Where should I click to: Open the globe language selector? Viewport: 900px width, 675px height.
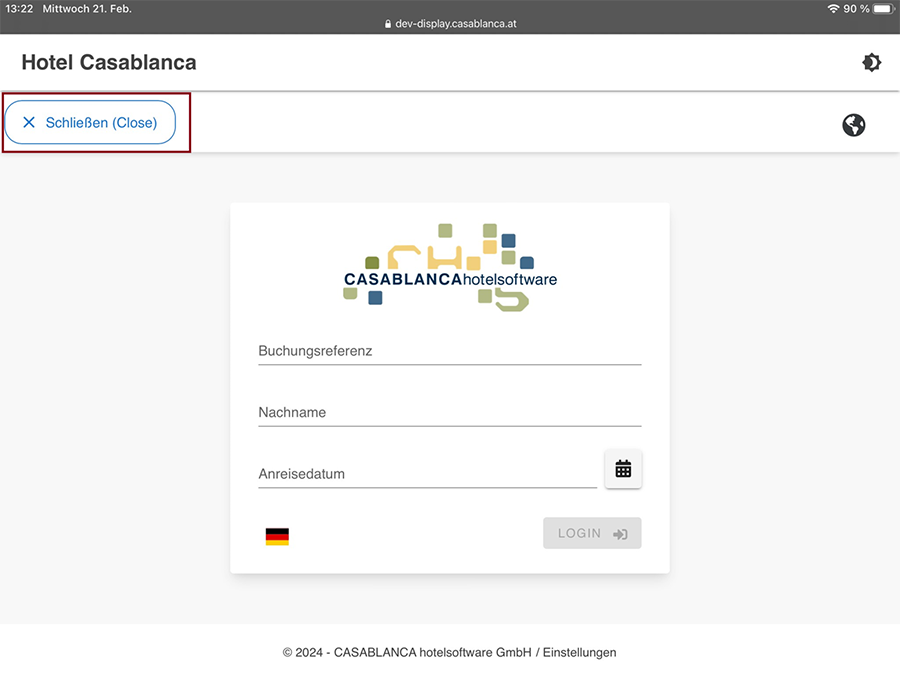pyautogui.click(x=853, y=125)
